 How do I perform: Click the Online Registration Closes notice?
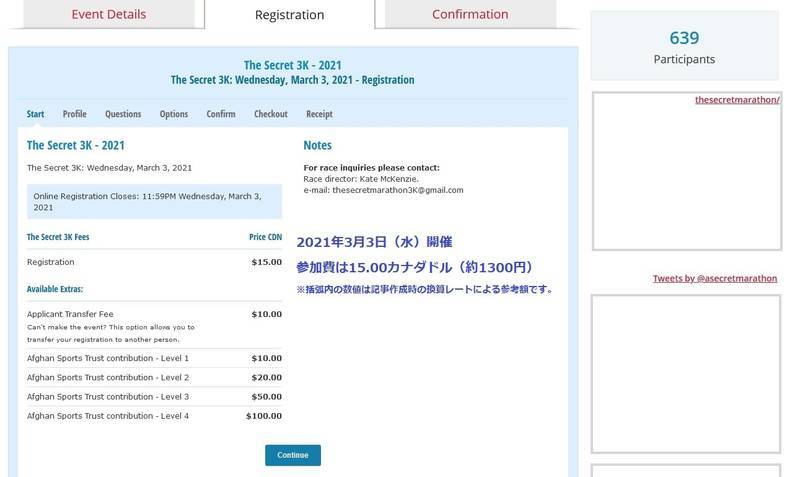(154, 202)
